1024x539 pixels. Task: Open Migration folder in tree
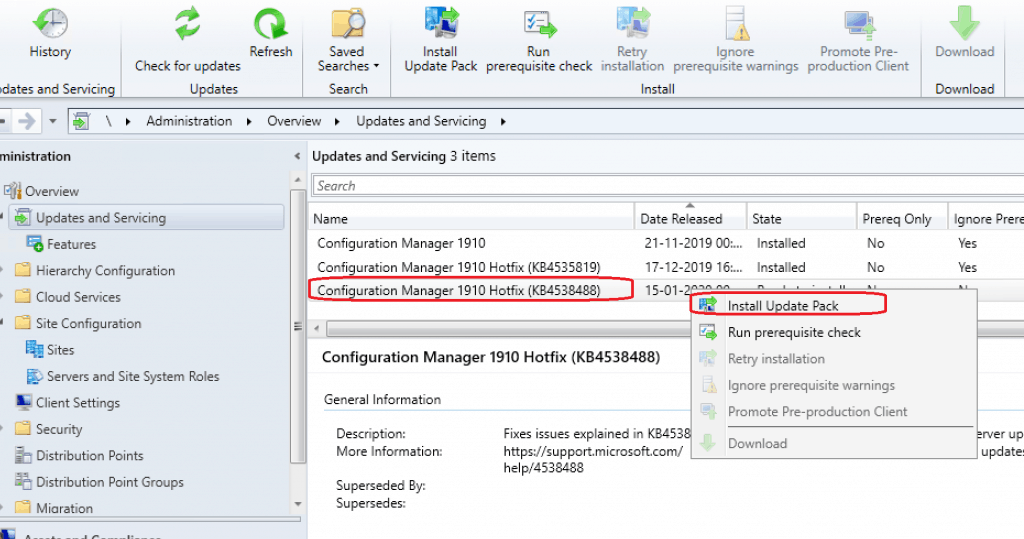pyautogui.click(x=64, y=508)
